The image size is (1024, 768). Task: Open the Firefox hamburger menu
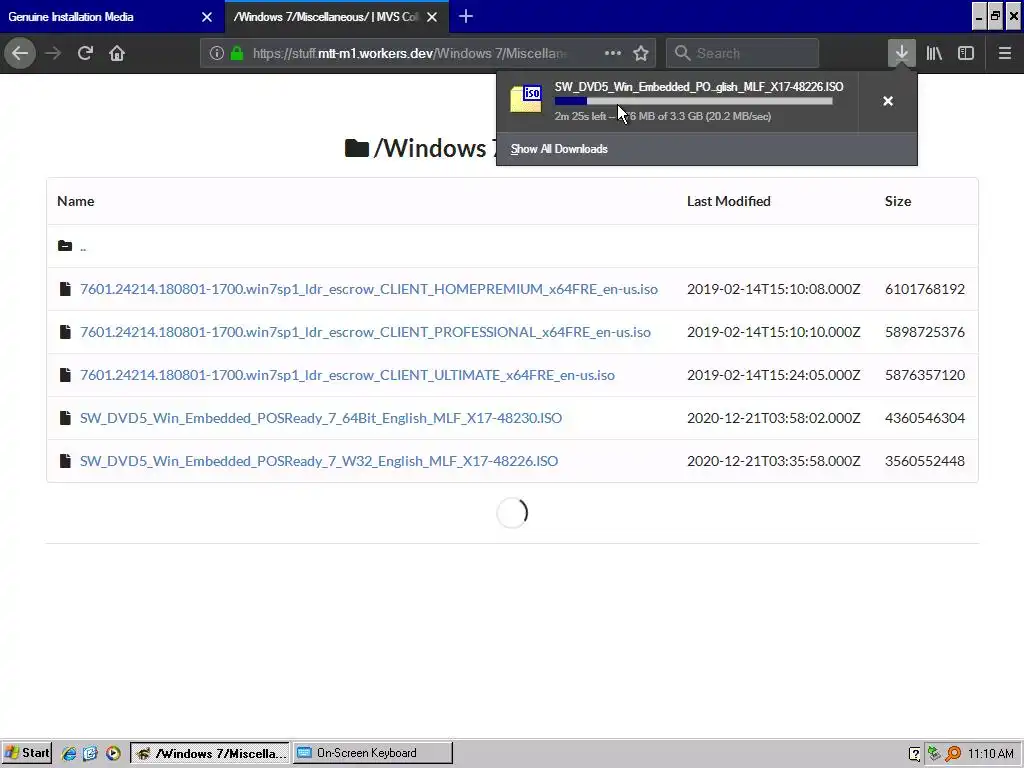point(1004,53)
